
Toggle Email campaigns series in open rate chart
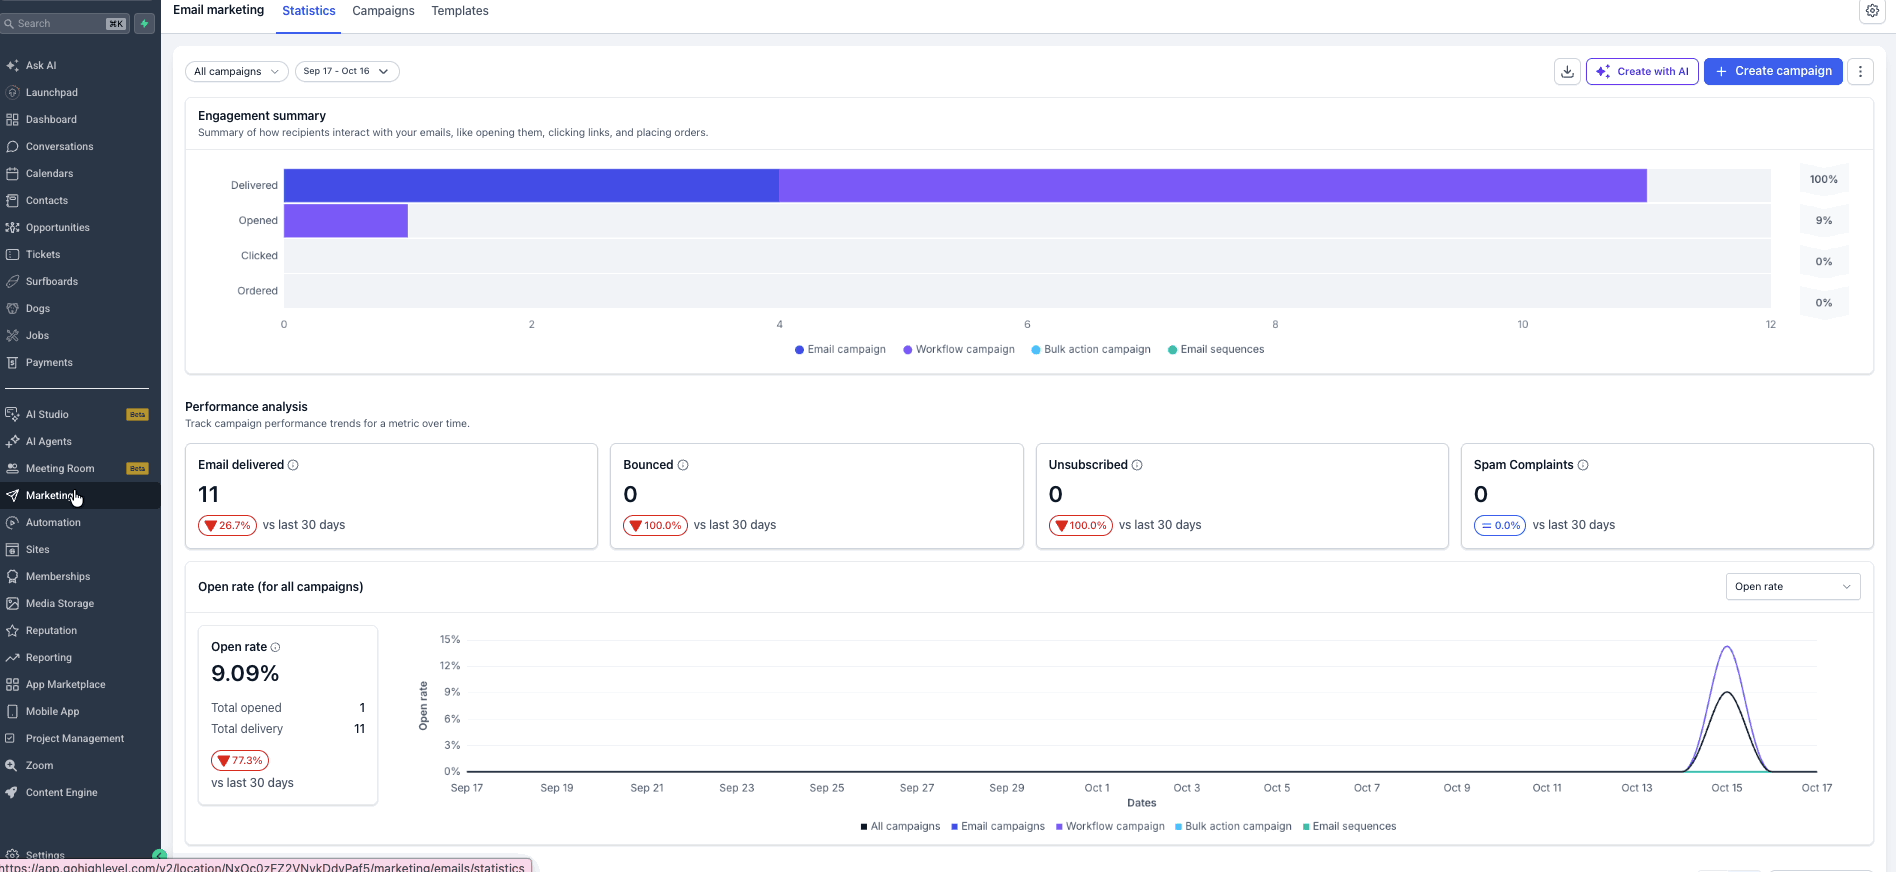tap(998, 827)
